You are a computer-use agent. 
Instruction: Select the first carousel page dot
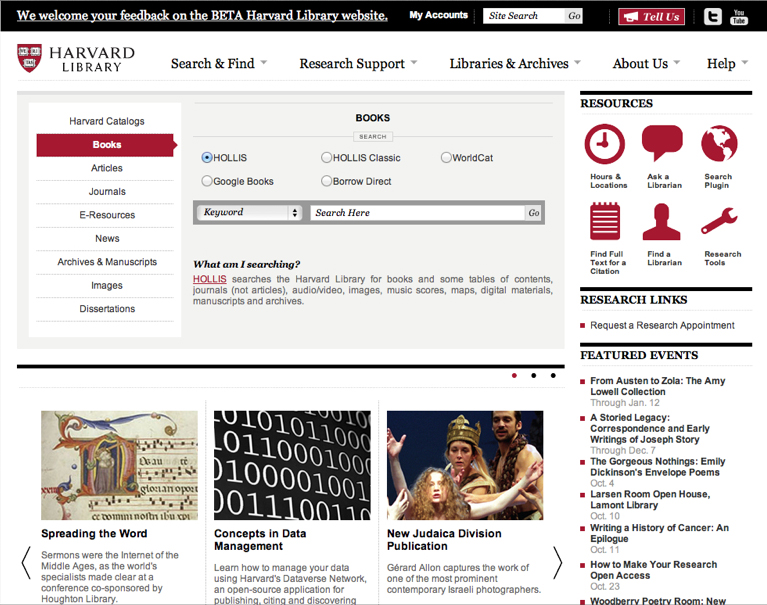(514, 376)
